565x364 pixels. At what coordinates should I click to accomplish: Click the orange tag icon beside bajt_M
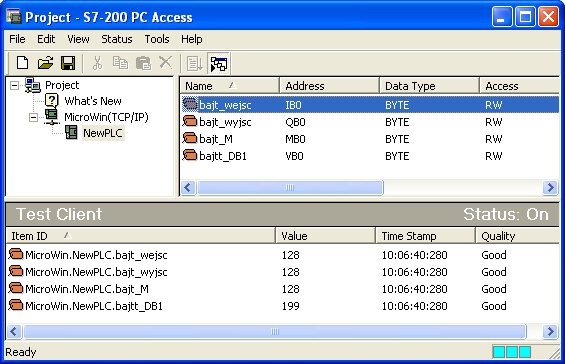coord(190,139)
